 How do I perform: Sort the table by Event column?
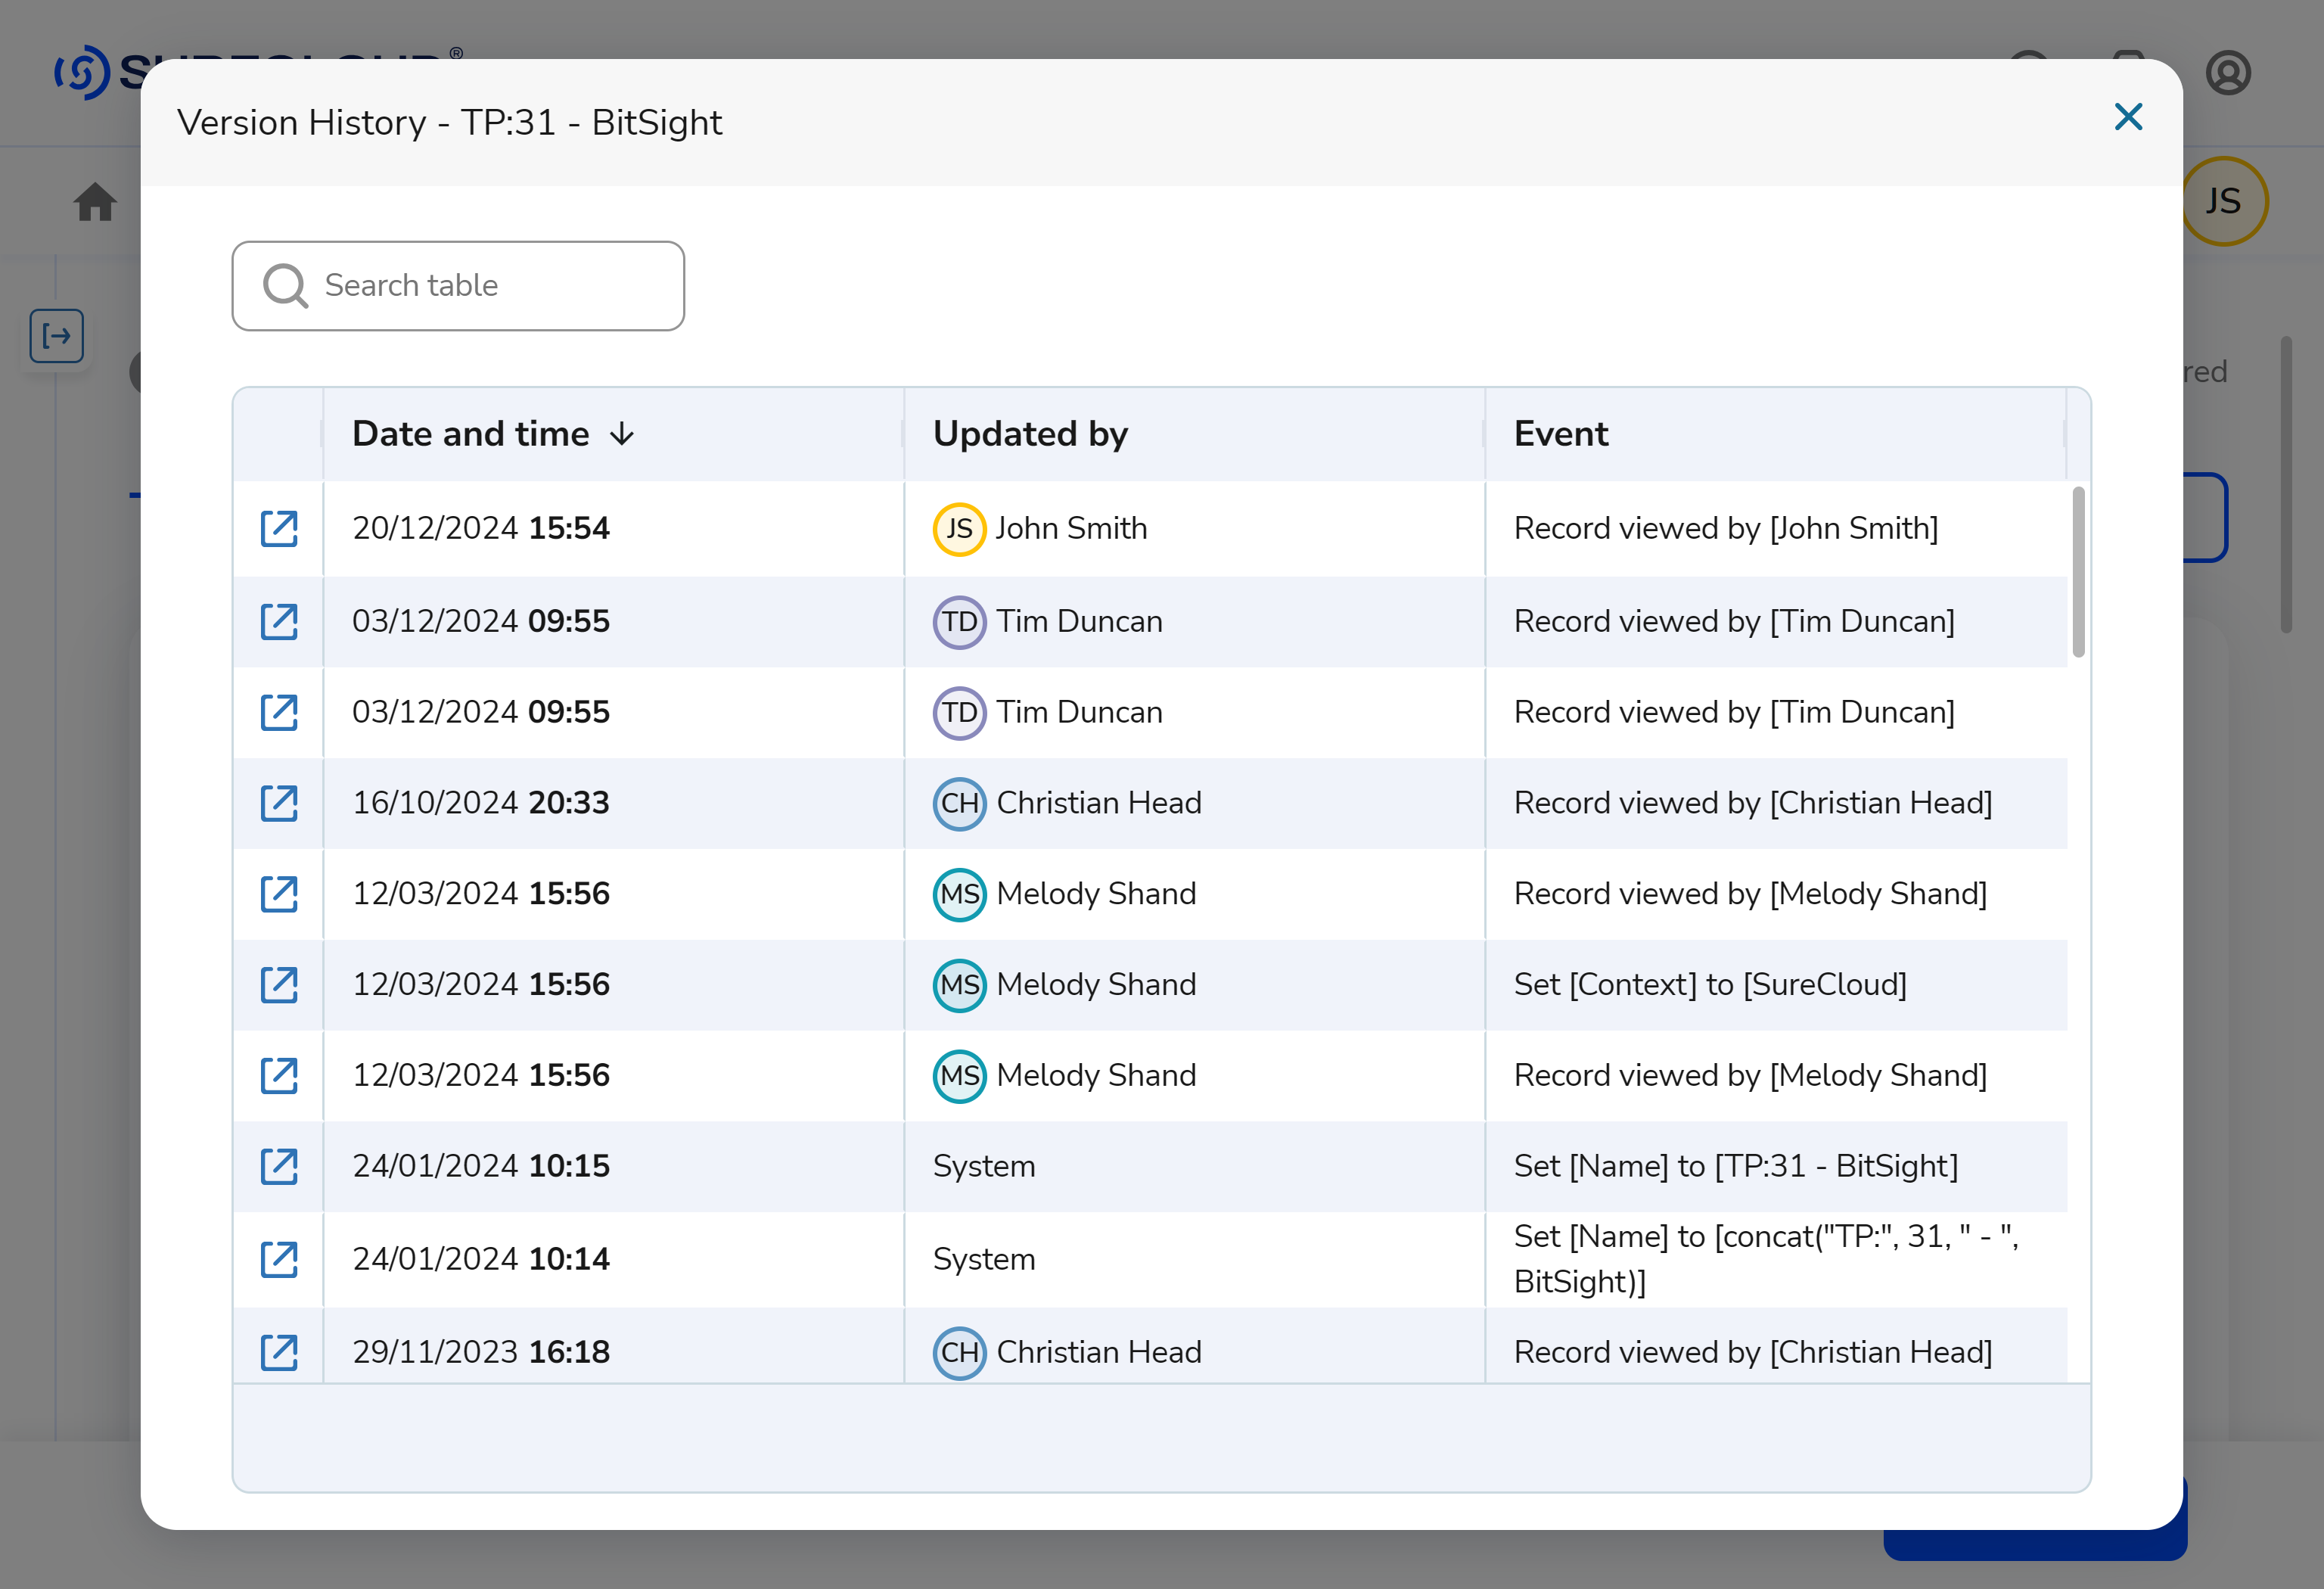1561,433
